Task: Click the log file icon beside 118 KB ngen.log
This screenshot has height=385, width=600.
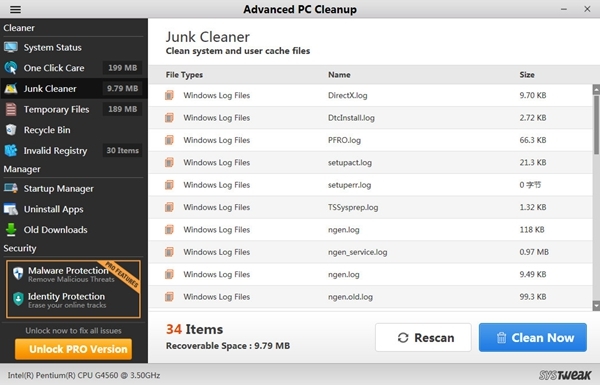Action: 169,230
